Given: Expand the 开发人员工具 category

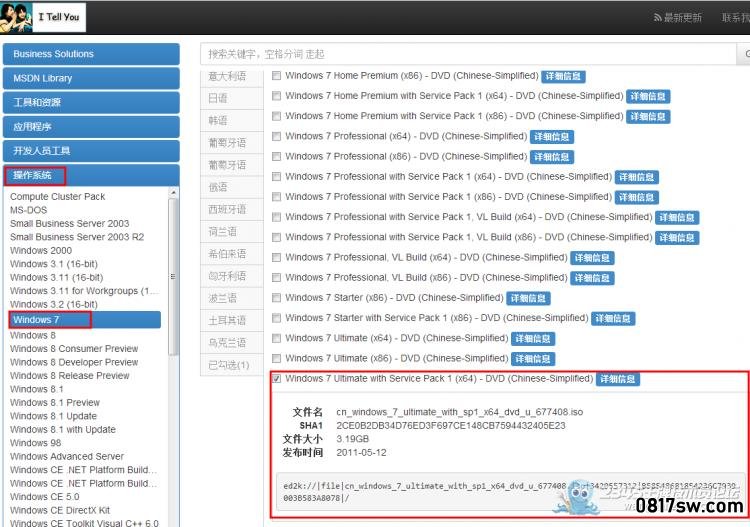Looking at the screenshot, I should pos(91,151).
